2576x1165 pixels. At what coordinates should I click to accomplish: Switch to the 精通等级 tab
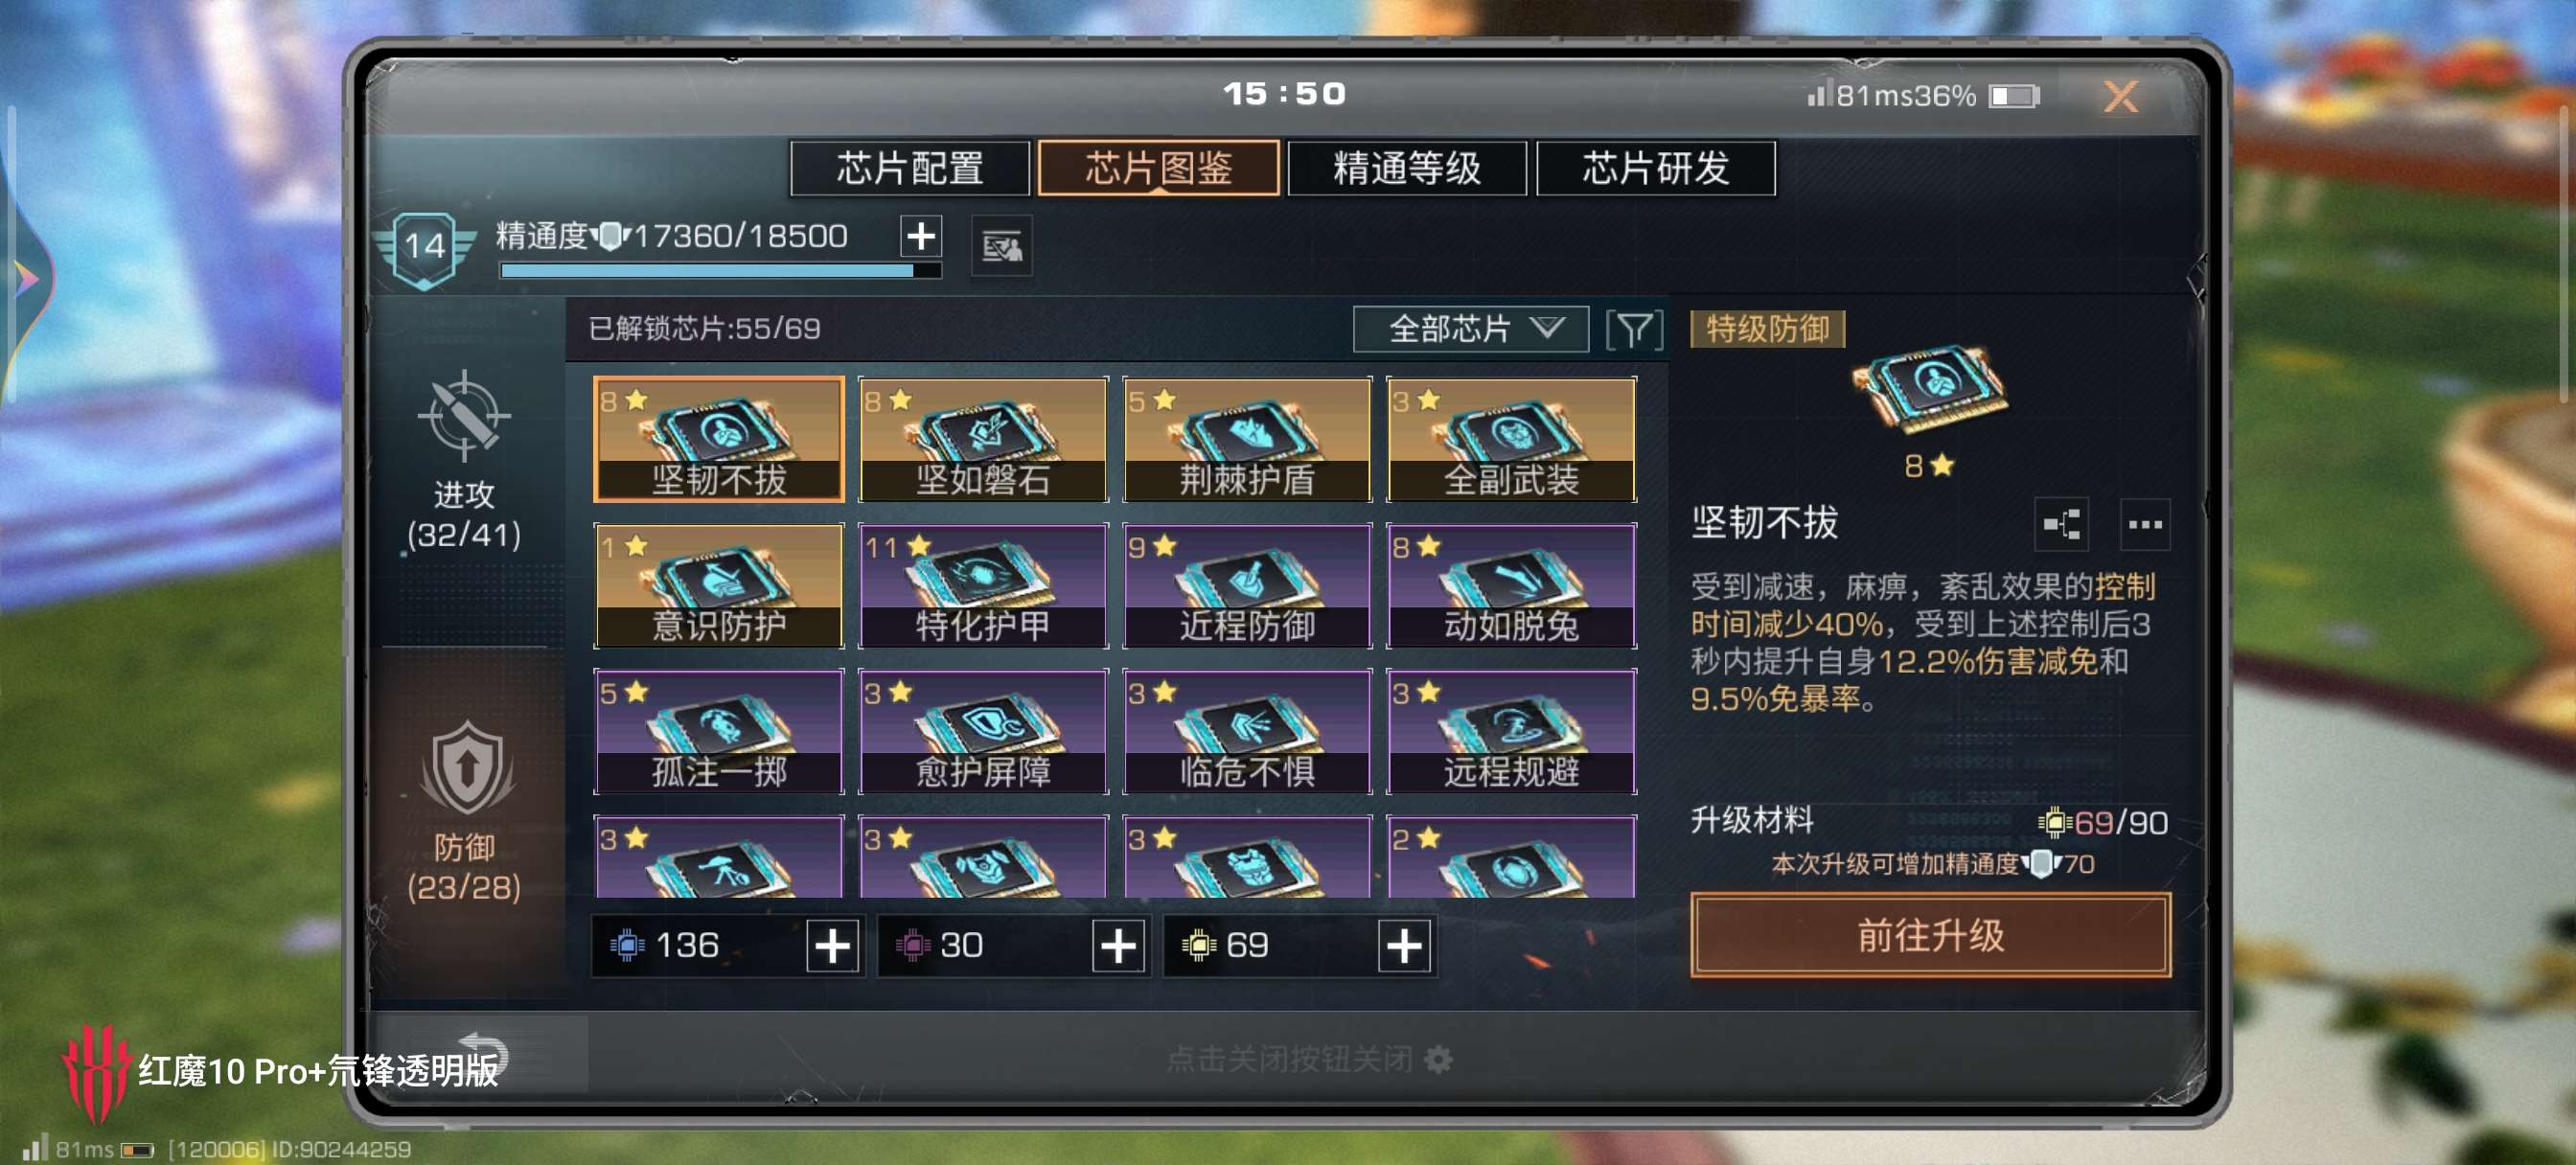(1407, 168)
